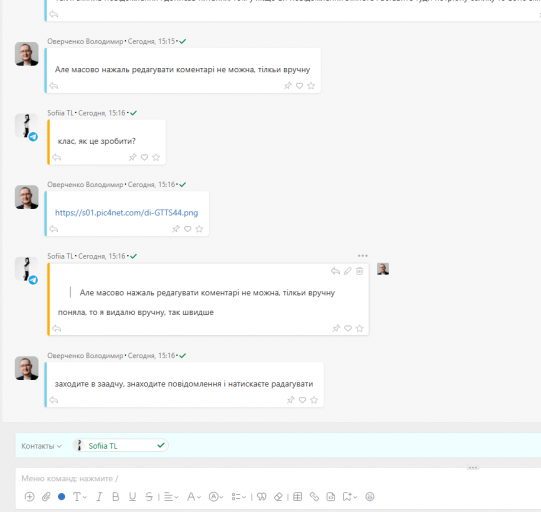
Task: Click the text 'заходите в заадчу, знаходите повідомлення'
Action: coord(138,384)
